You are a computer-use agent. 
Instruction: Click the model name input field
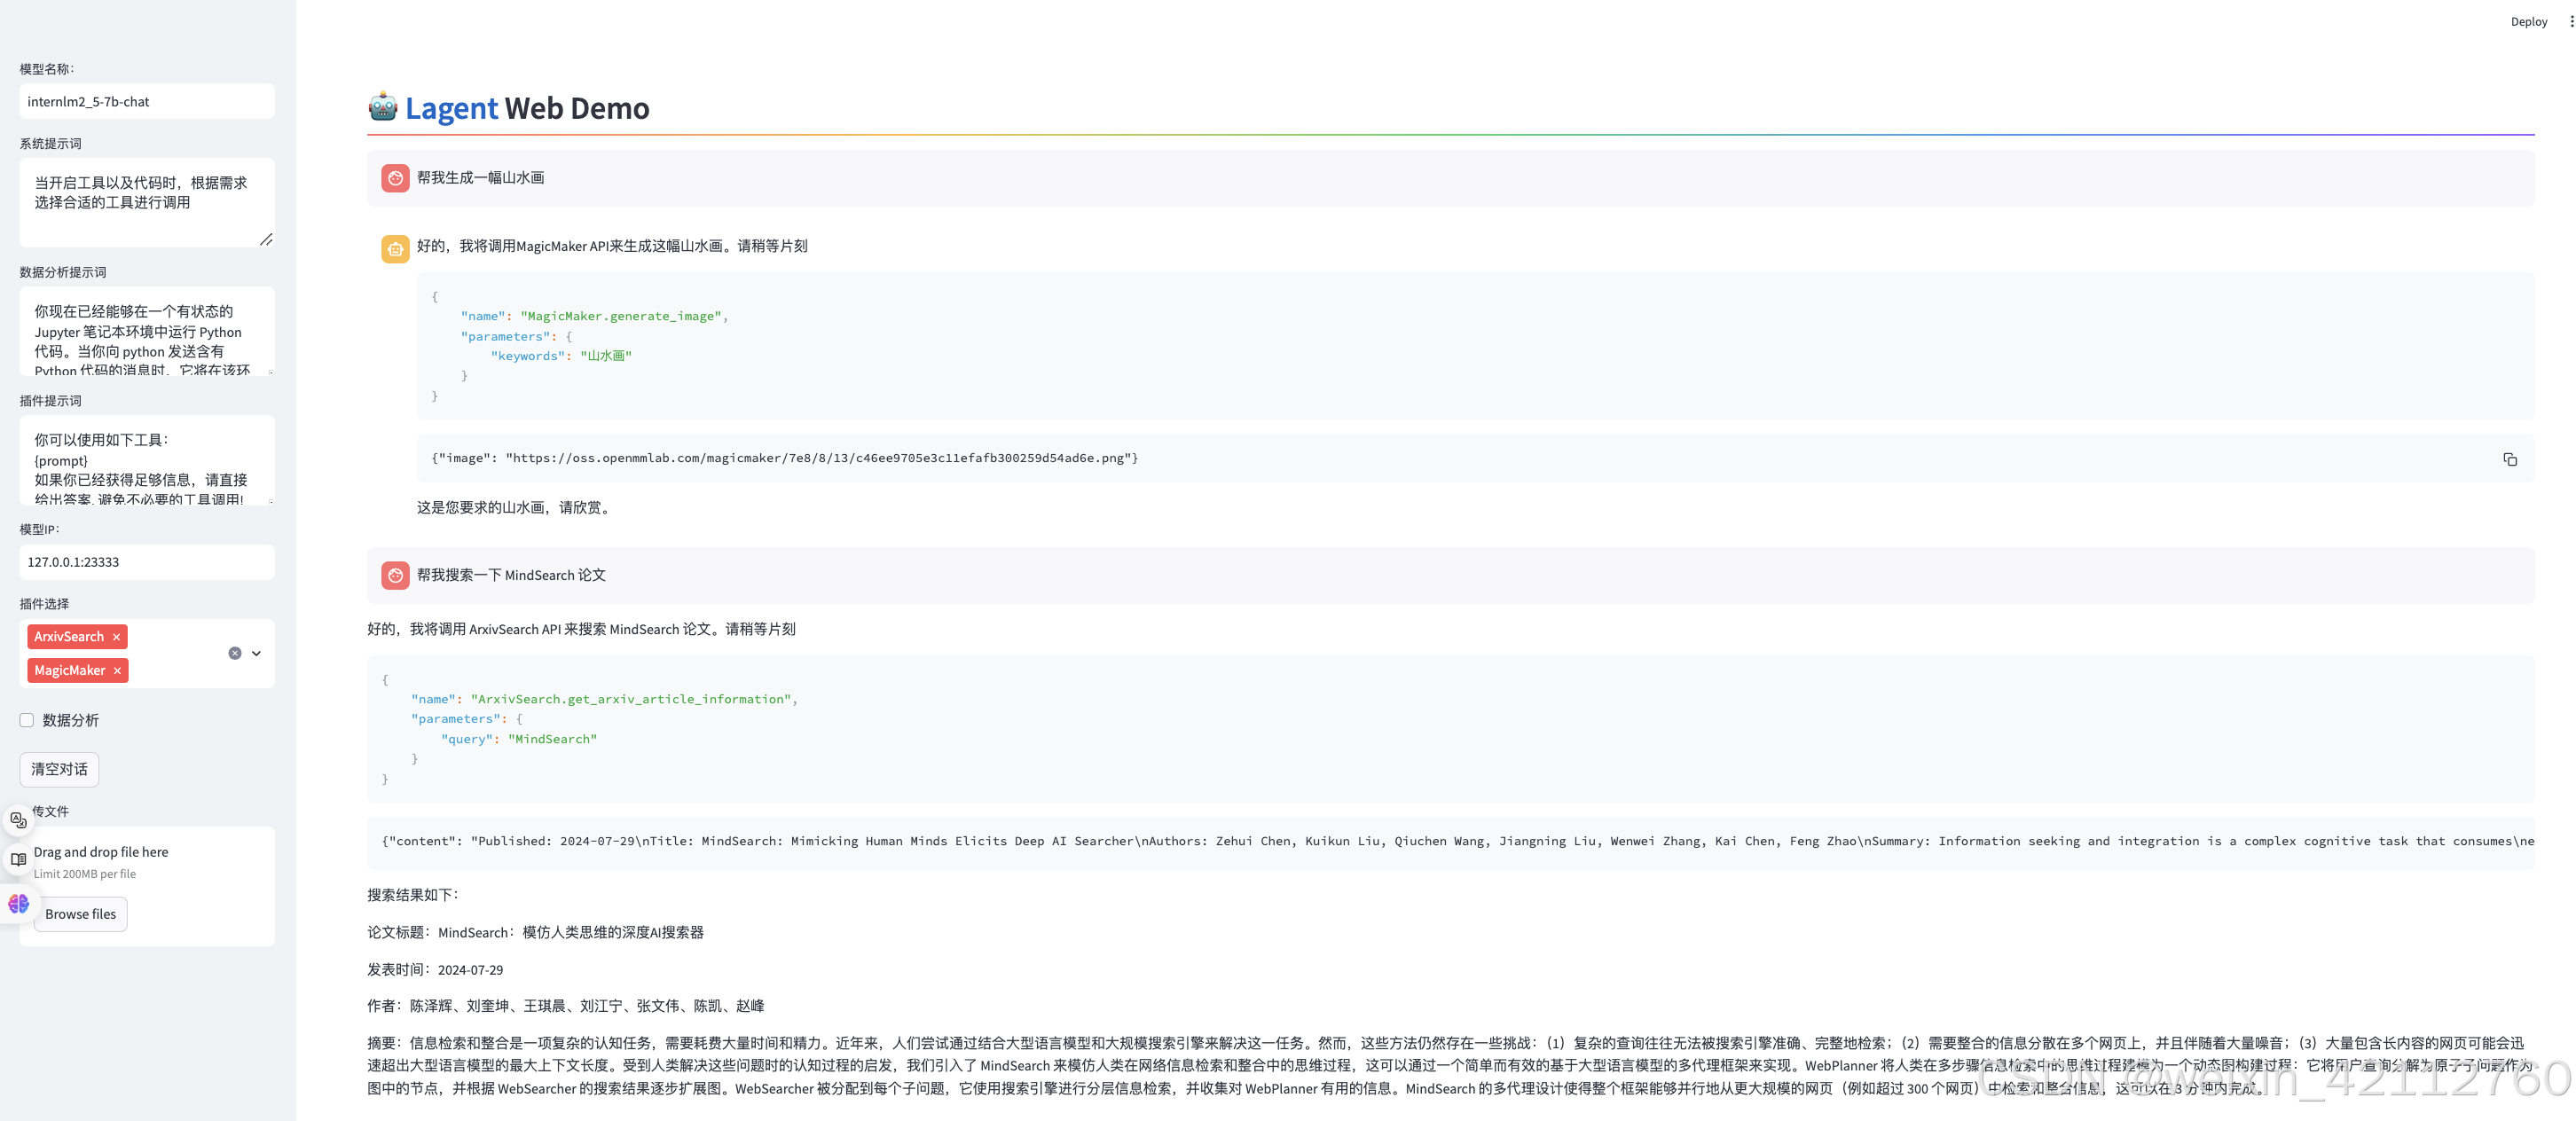point(146,101)
